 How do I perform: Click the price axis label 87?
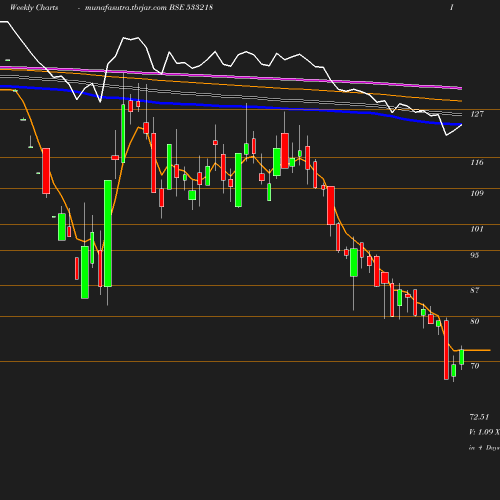tap(475, 290)
